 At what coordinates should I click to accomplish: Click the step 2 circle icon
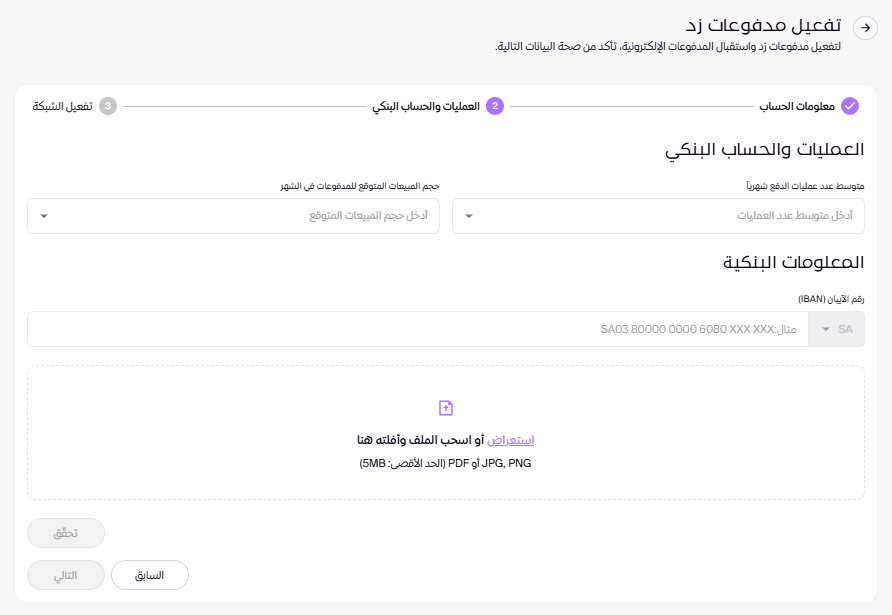pyautogui.click(x=495, y=106)
